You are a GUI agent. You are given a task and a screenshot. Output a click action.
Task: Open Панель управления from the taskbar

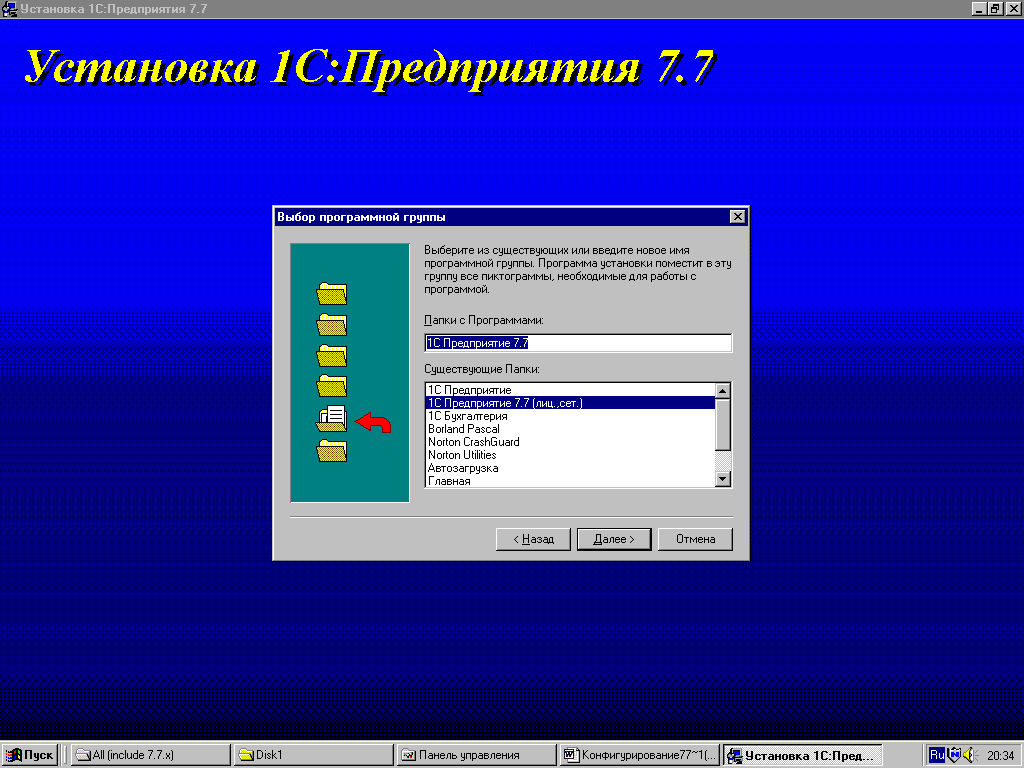[477, 755]
